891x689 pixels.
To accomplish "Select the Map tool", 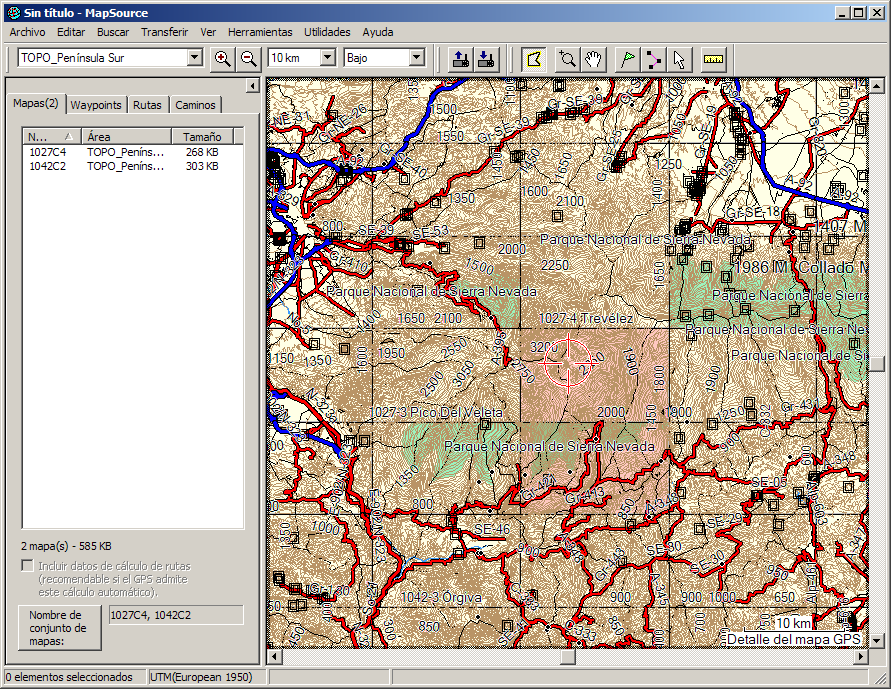I will pyautogui.click(x=534, y=59).
